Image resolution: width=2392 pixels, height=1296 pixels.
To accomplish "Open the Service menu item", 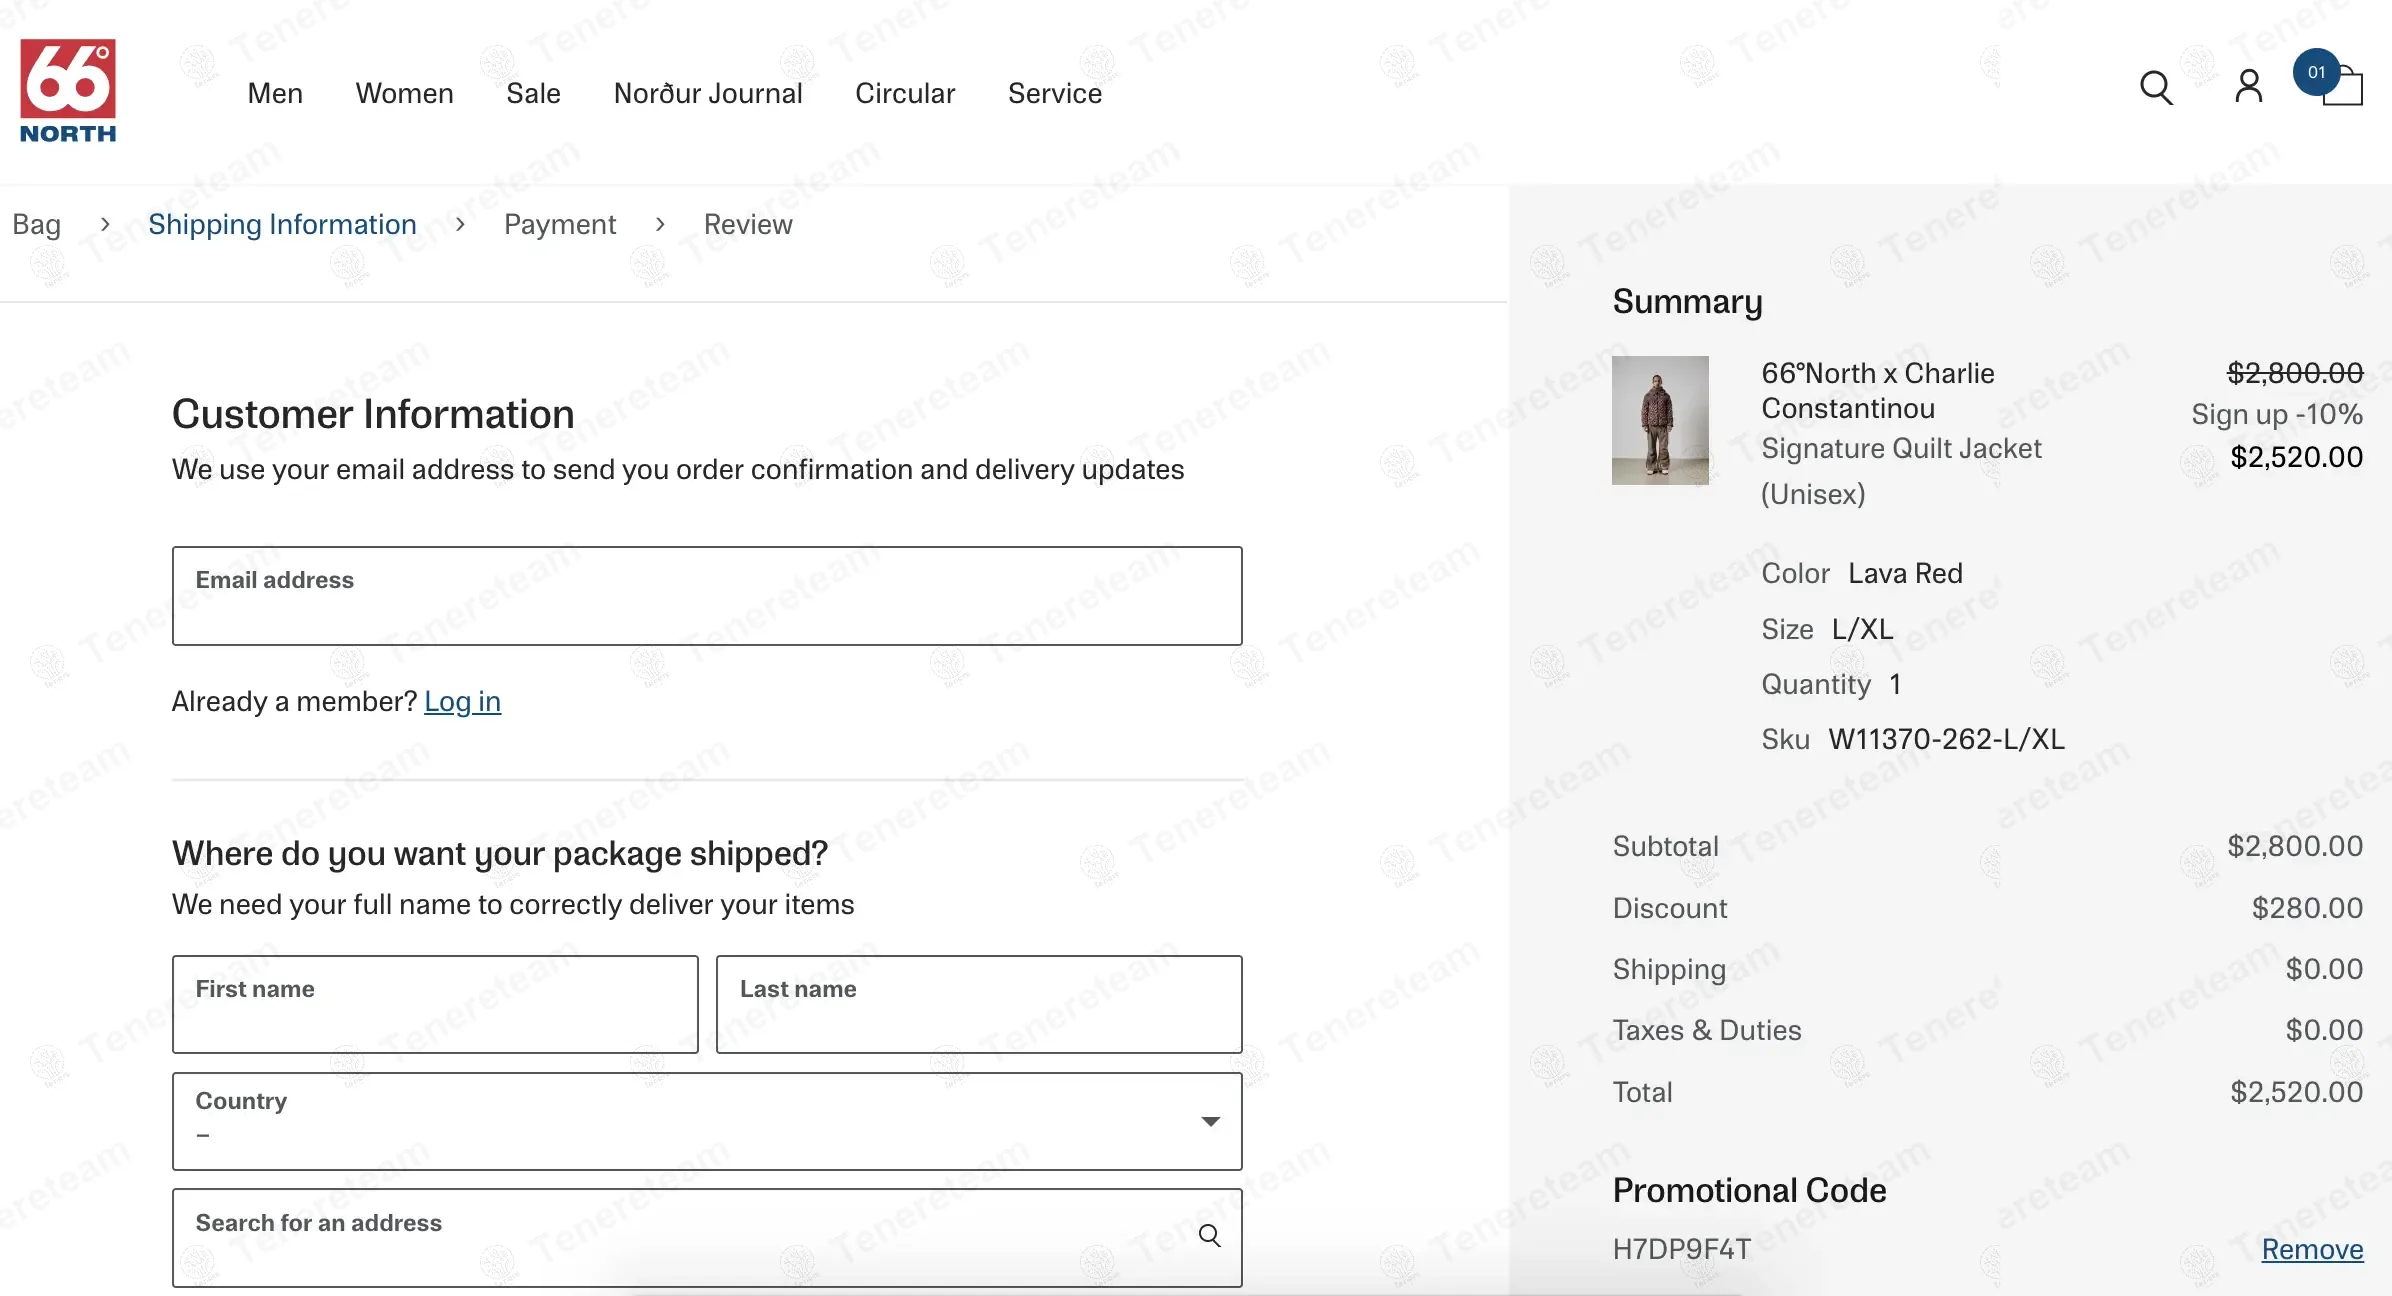I will pyautogui.click(x=1054, y=93).
